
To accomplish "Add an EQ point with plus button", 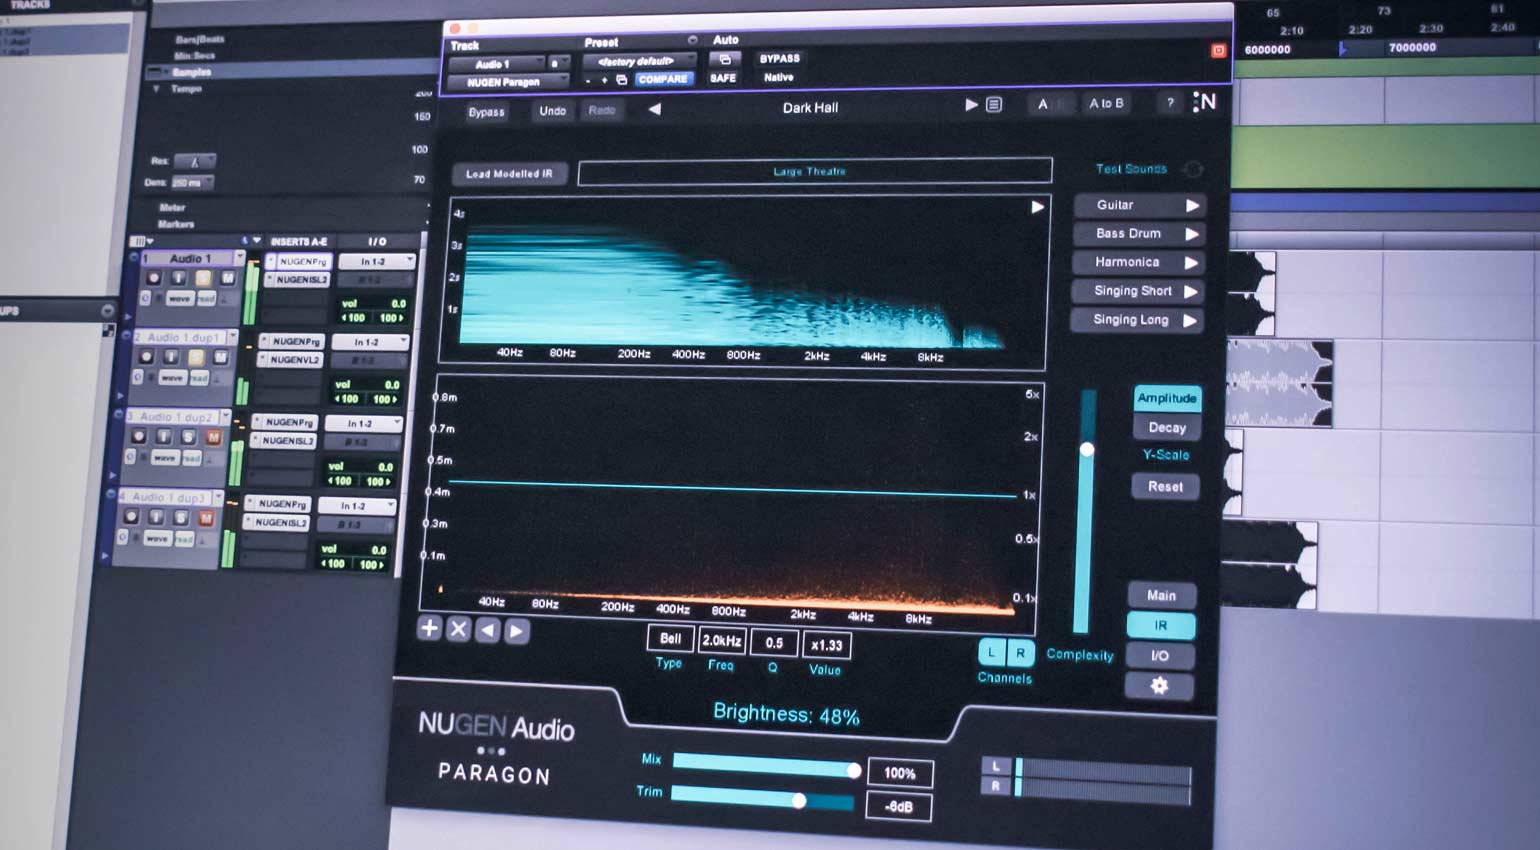I will click(429, 628).
